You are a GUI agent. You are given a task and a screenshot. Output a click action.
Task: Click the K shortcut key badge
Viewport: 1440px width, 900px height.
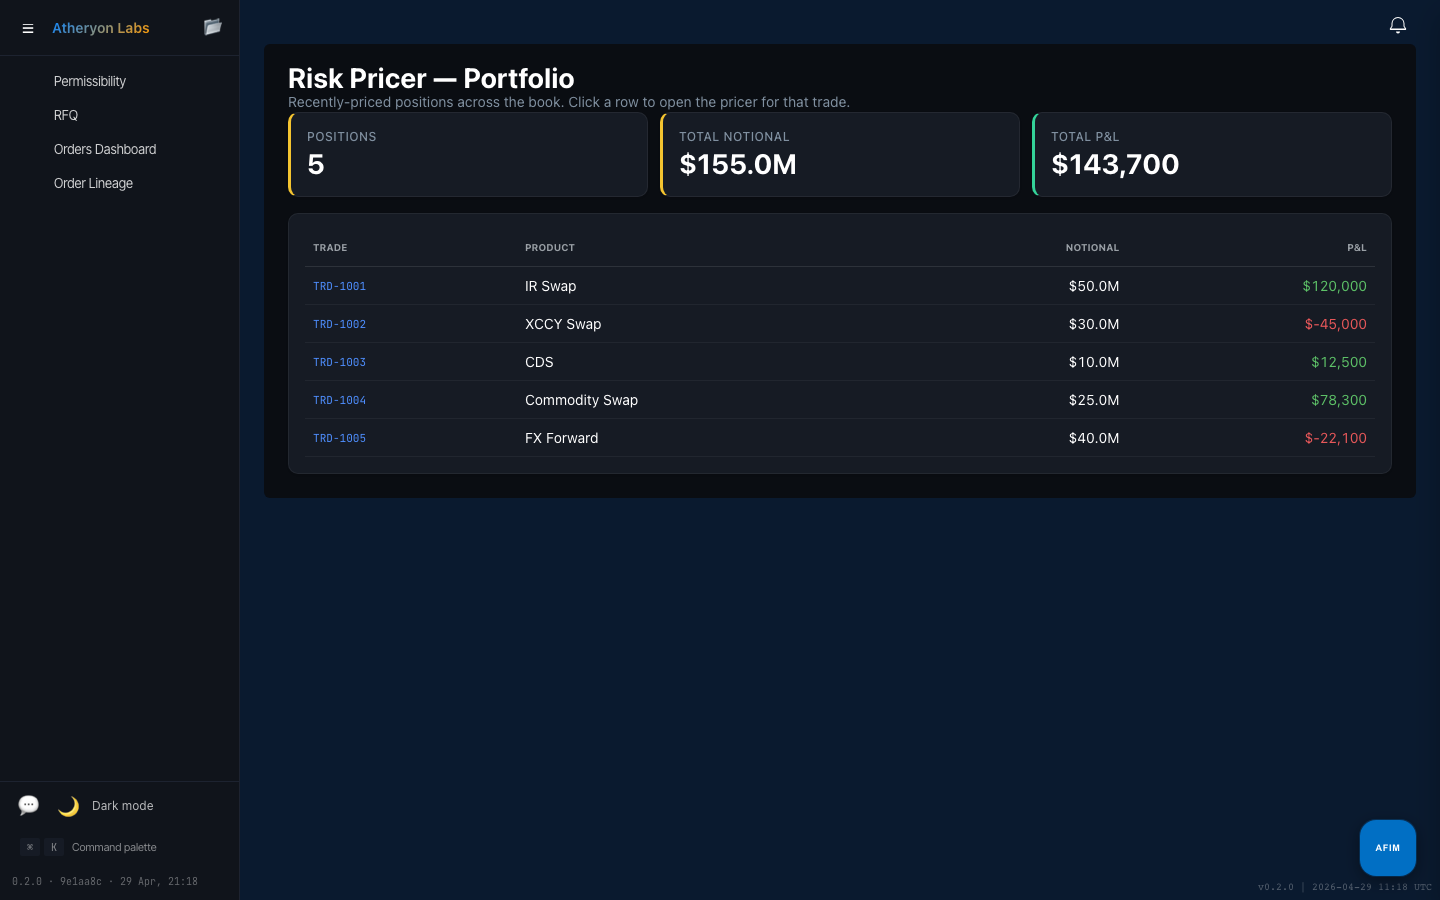click(54, 847)
